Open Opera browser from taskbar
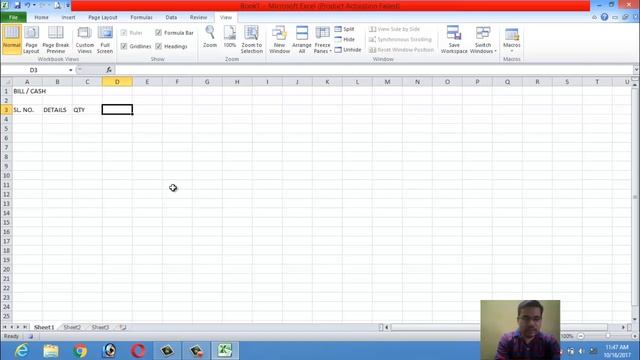The width and height of the screenshot is (640, 360). click(138, 351)
